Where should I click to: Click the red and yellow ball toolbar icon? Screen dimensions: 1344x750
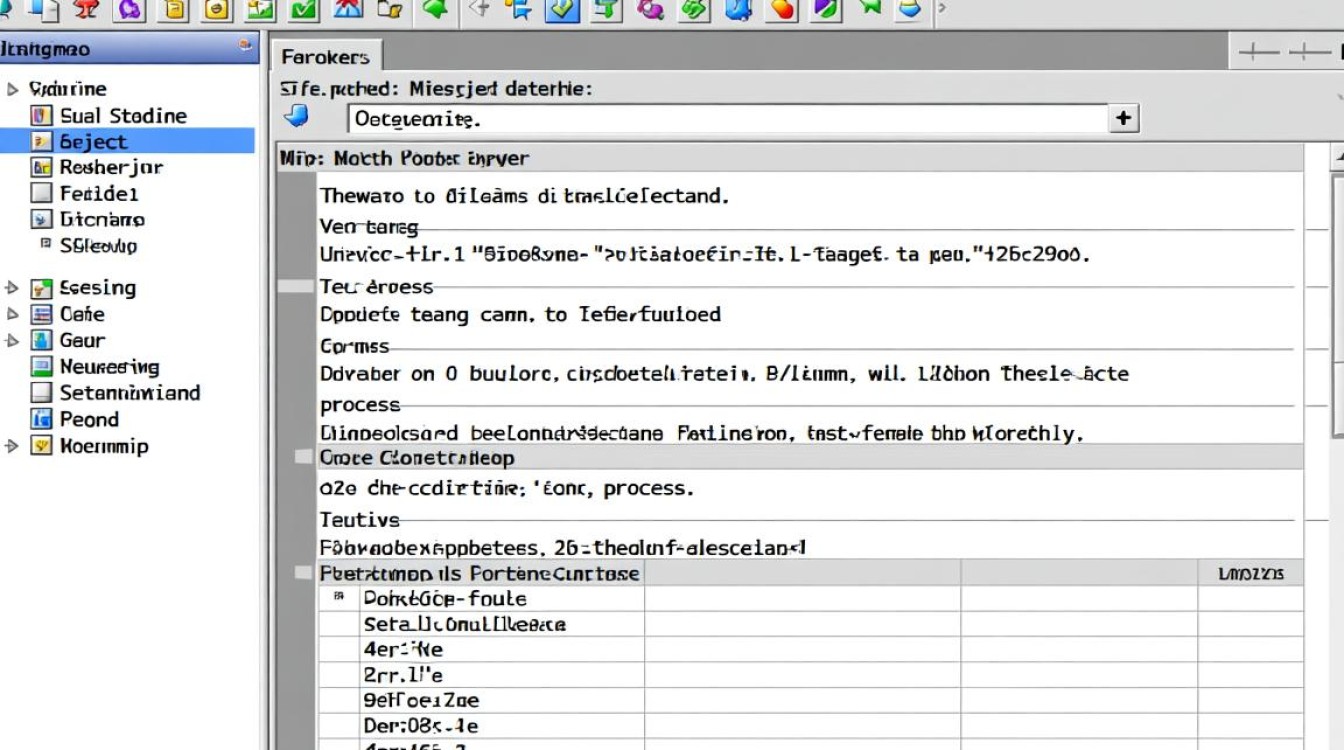point(783,10)
